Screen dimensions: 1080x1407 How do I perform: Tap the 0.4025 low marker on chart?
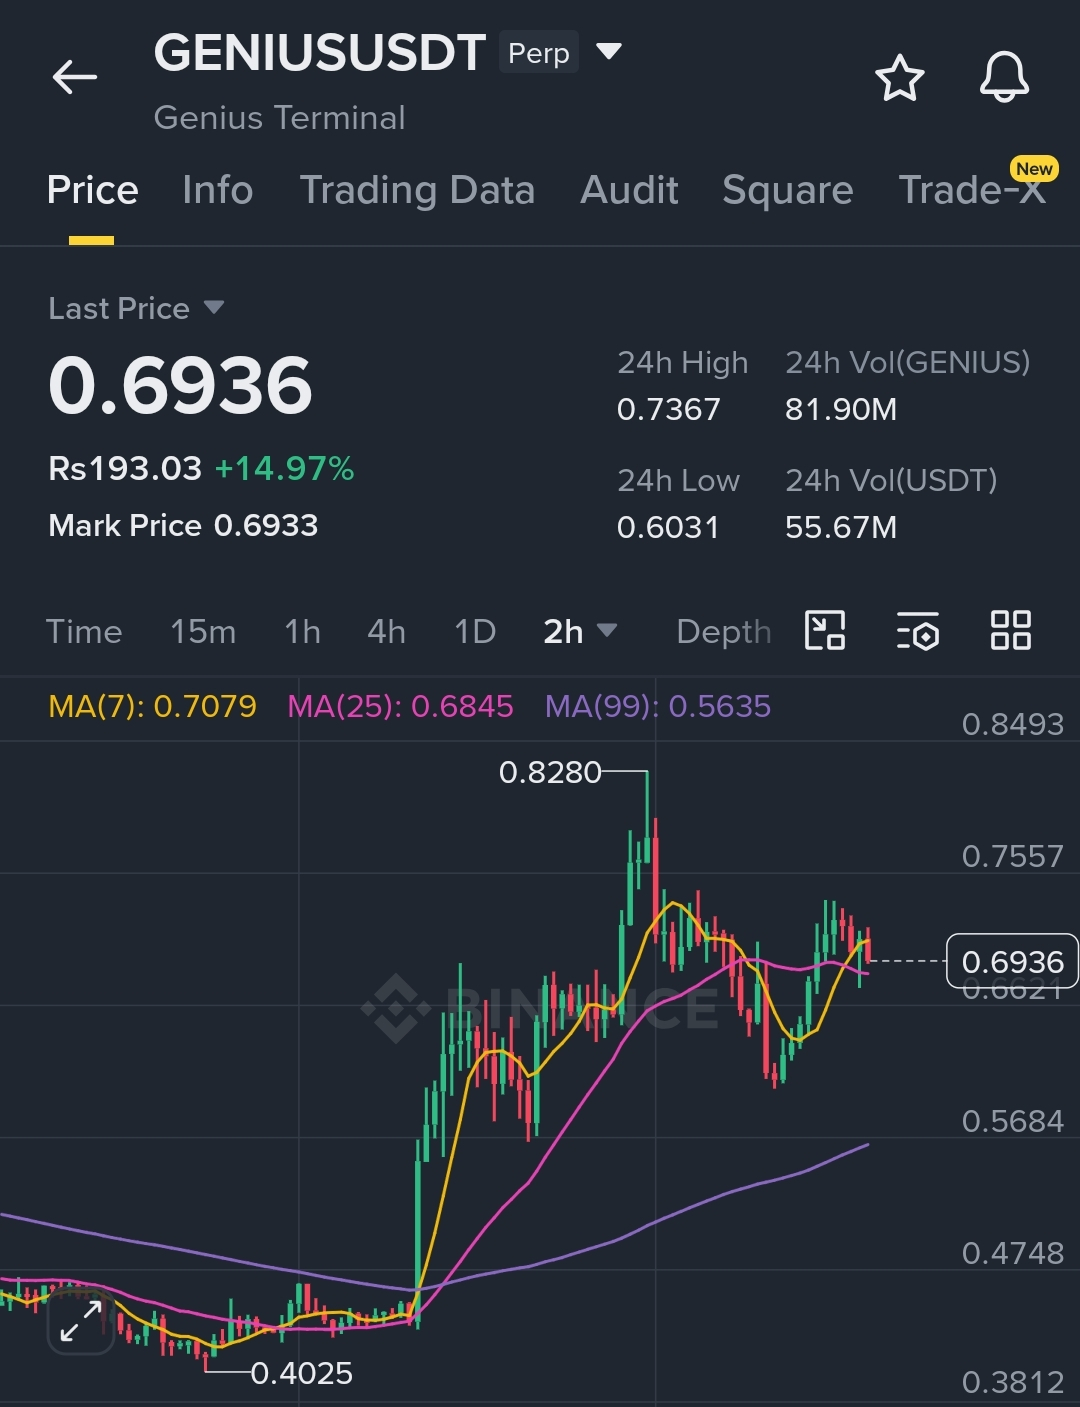click(302, 1374)
